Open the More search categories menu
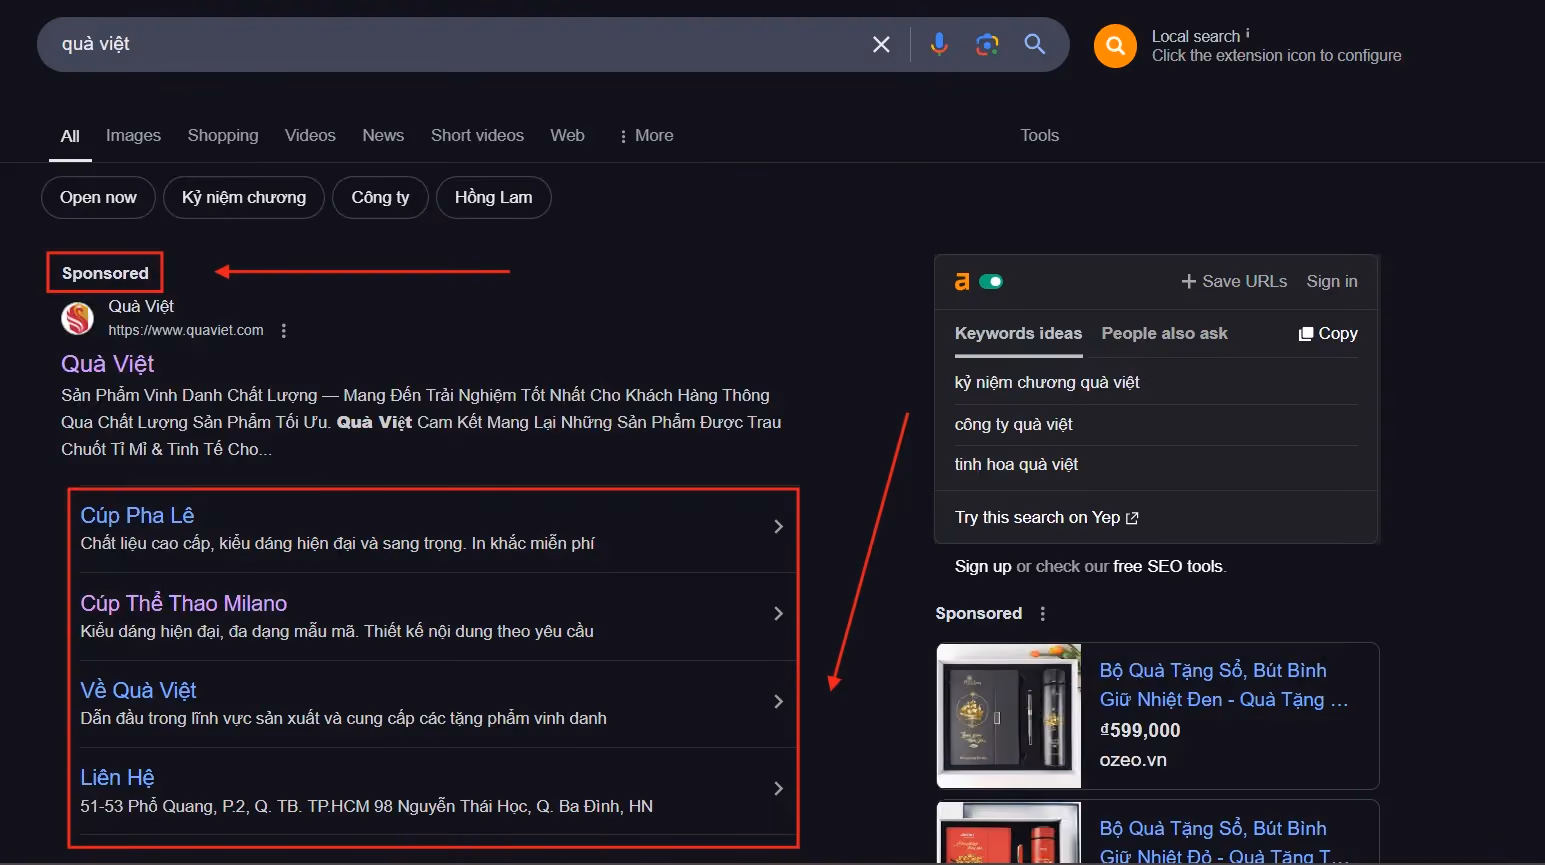1545x865 pixels. (x=646, y=136)
